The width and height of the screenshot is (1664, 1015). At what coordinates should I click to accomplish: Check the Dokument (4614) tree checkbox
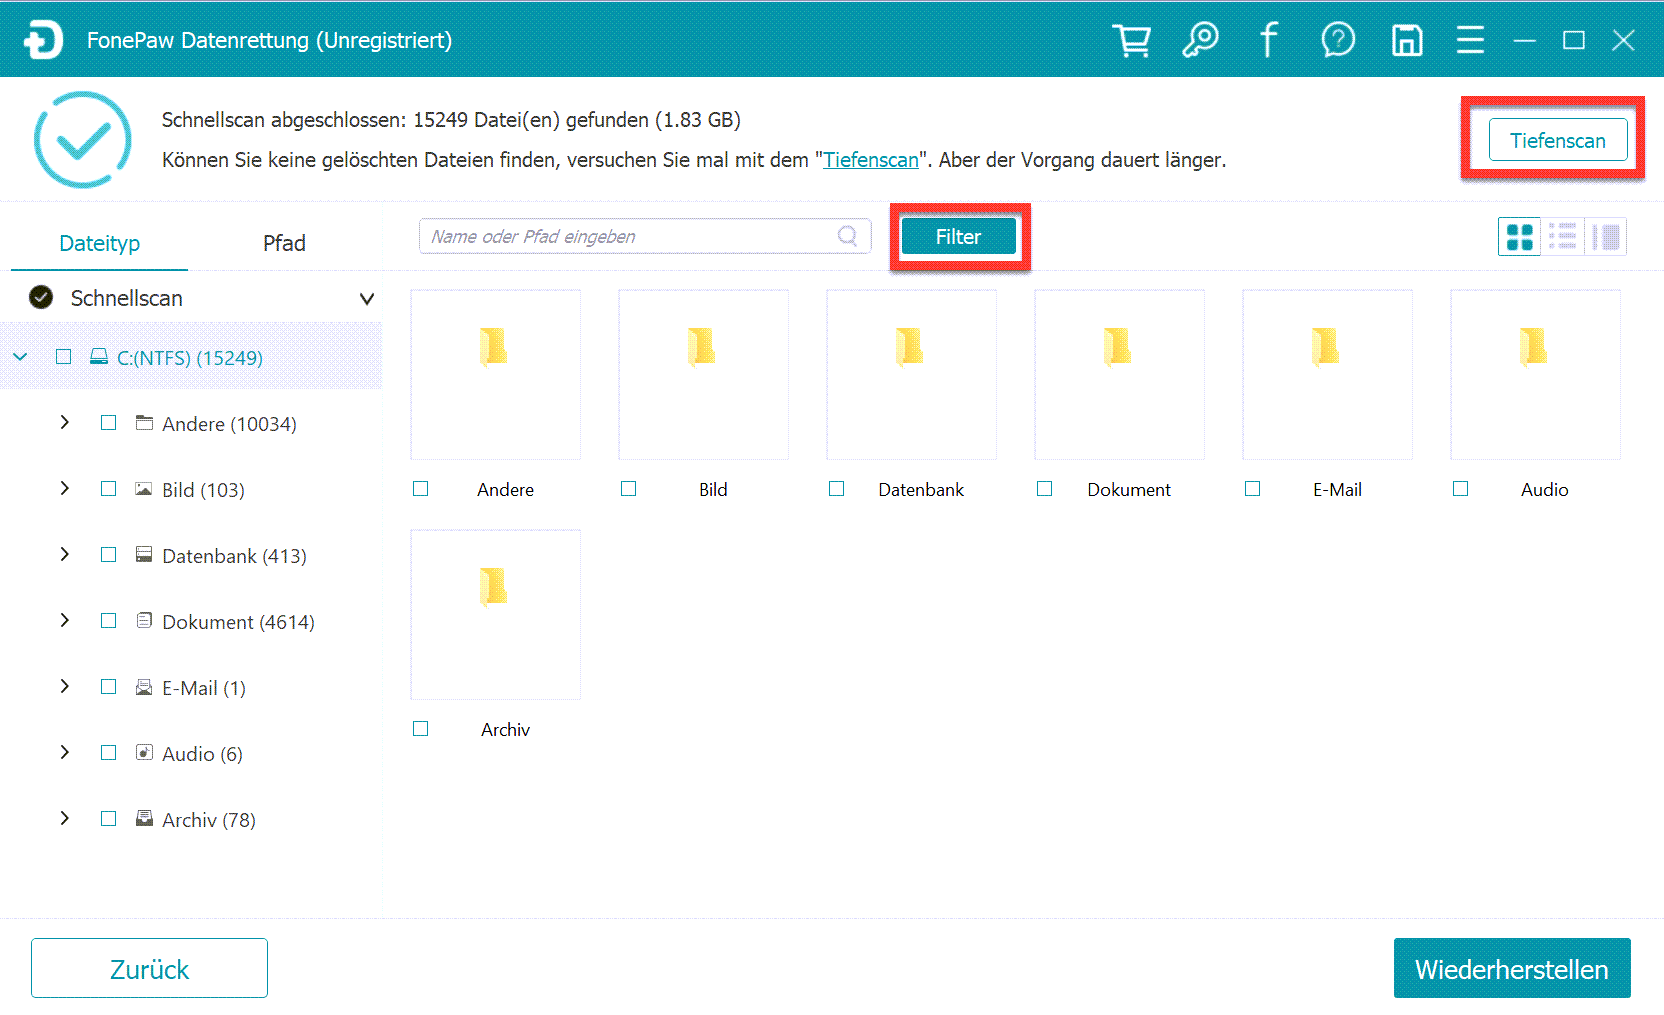[109, 621]
